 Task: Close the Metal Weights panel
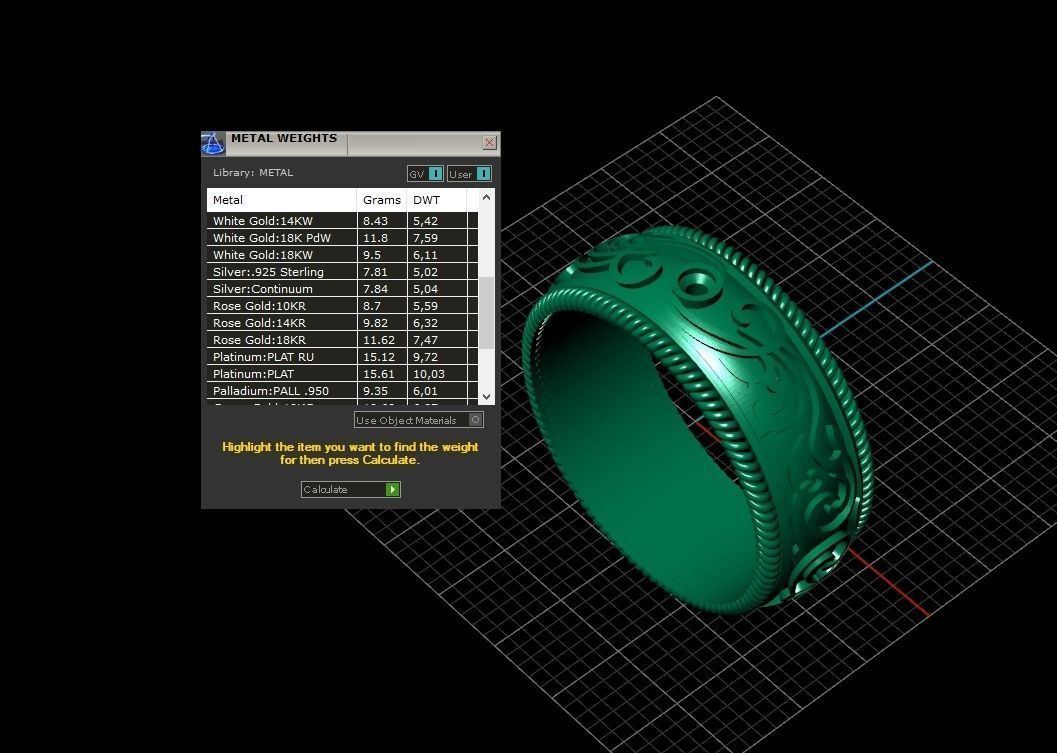(x=489, y=142)
